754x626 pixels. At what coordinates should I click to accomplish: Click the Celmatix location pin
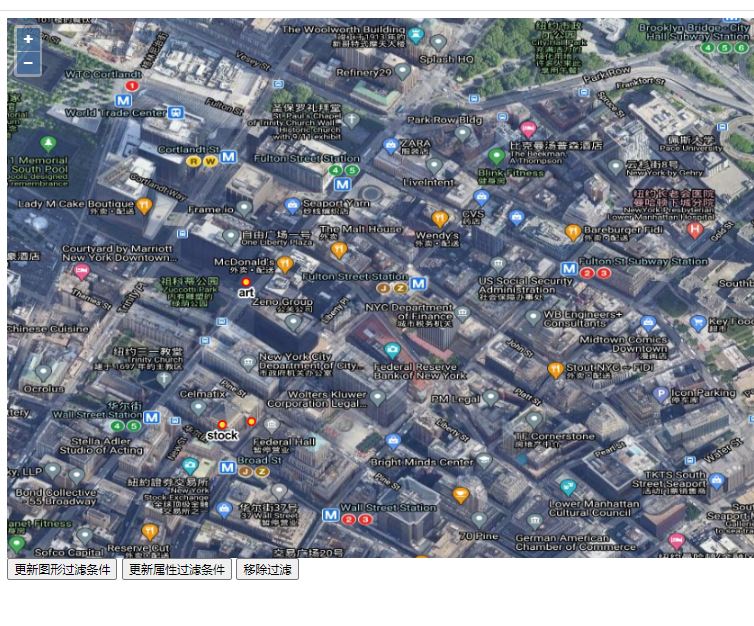point(198,408)
